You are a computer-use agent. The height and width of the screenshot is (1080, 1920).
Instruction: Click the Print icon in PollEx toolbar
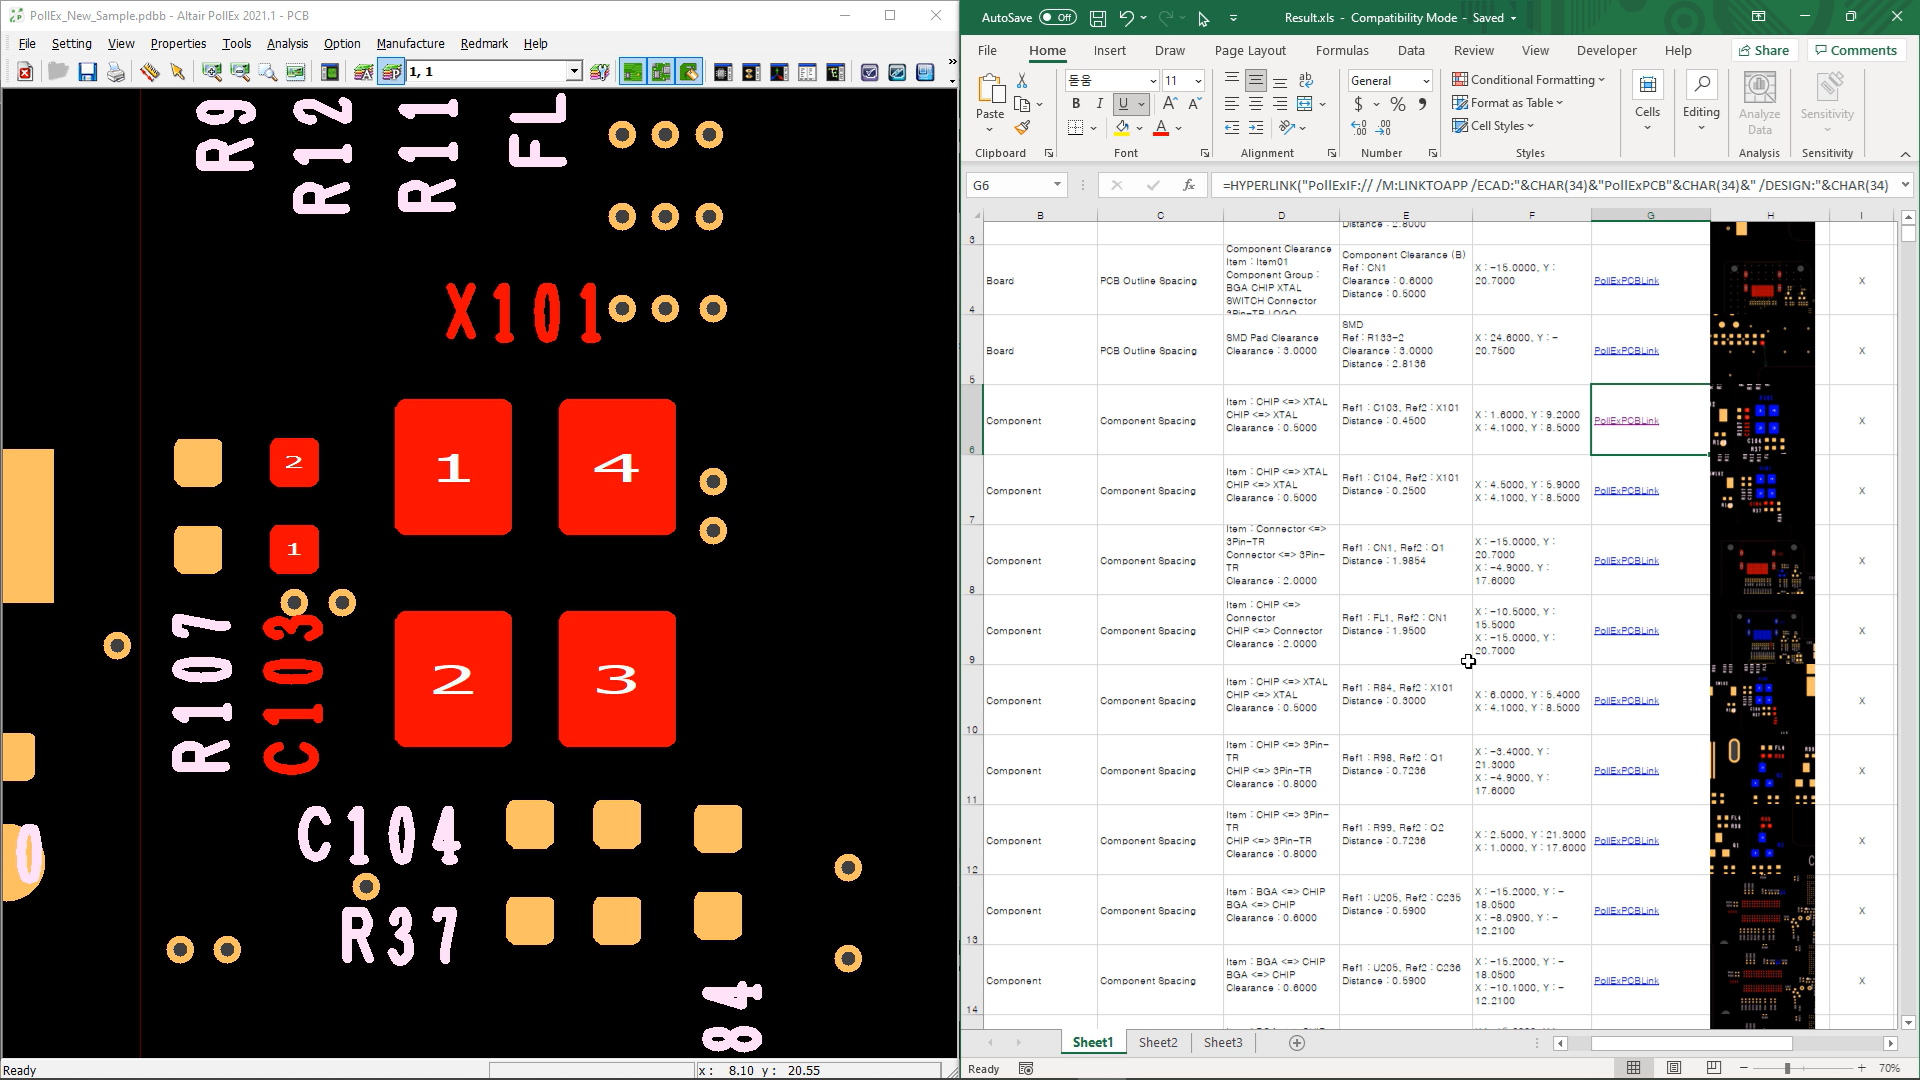(x=116, y=72)
